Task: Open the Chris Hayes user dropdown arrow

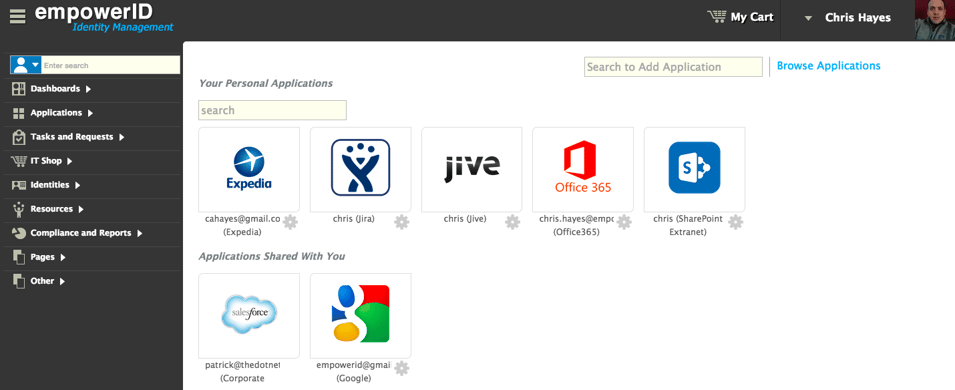Action: [808, 18]
